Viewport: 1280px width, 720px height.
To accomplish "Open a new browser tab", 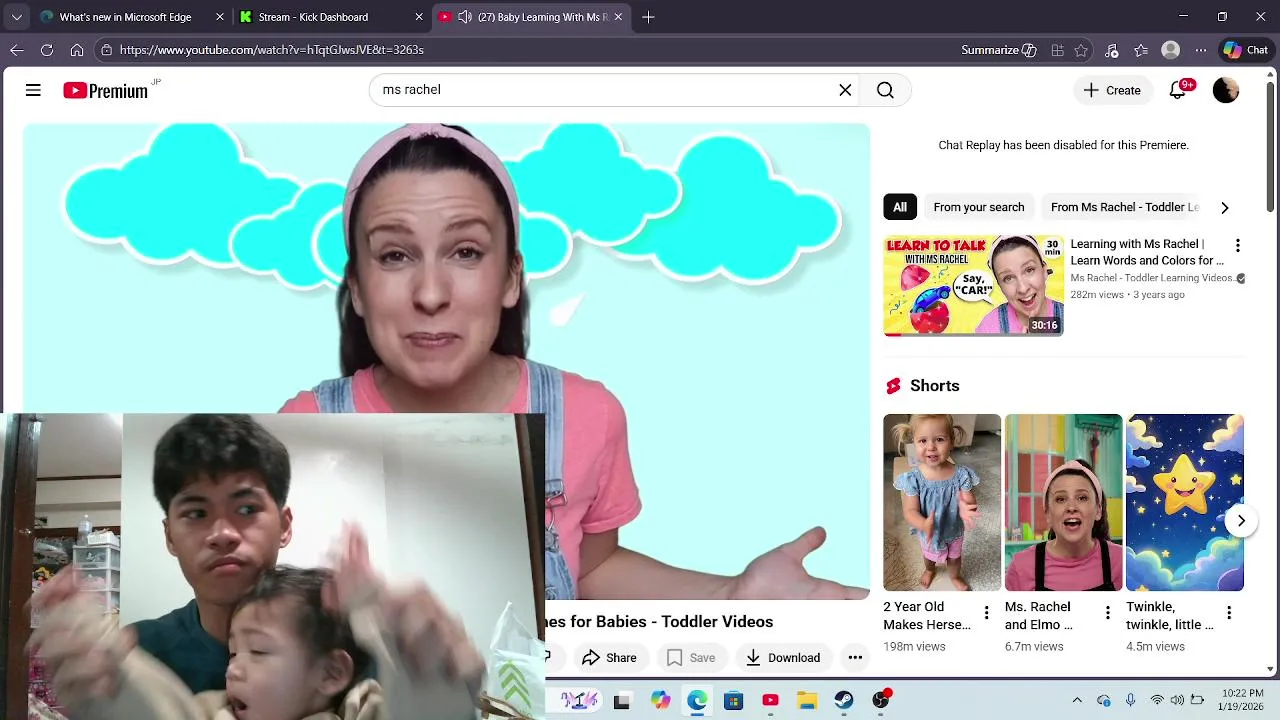I will tap(648, 17).
